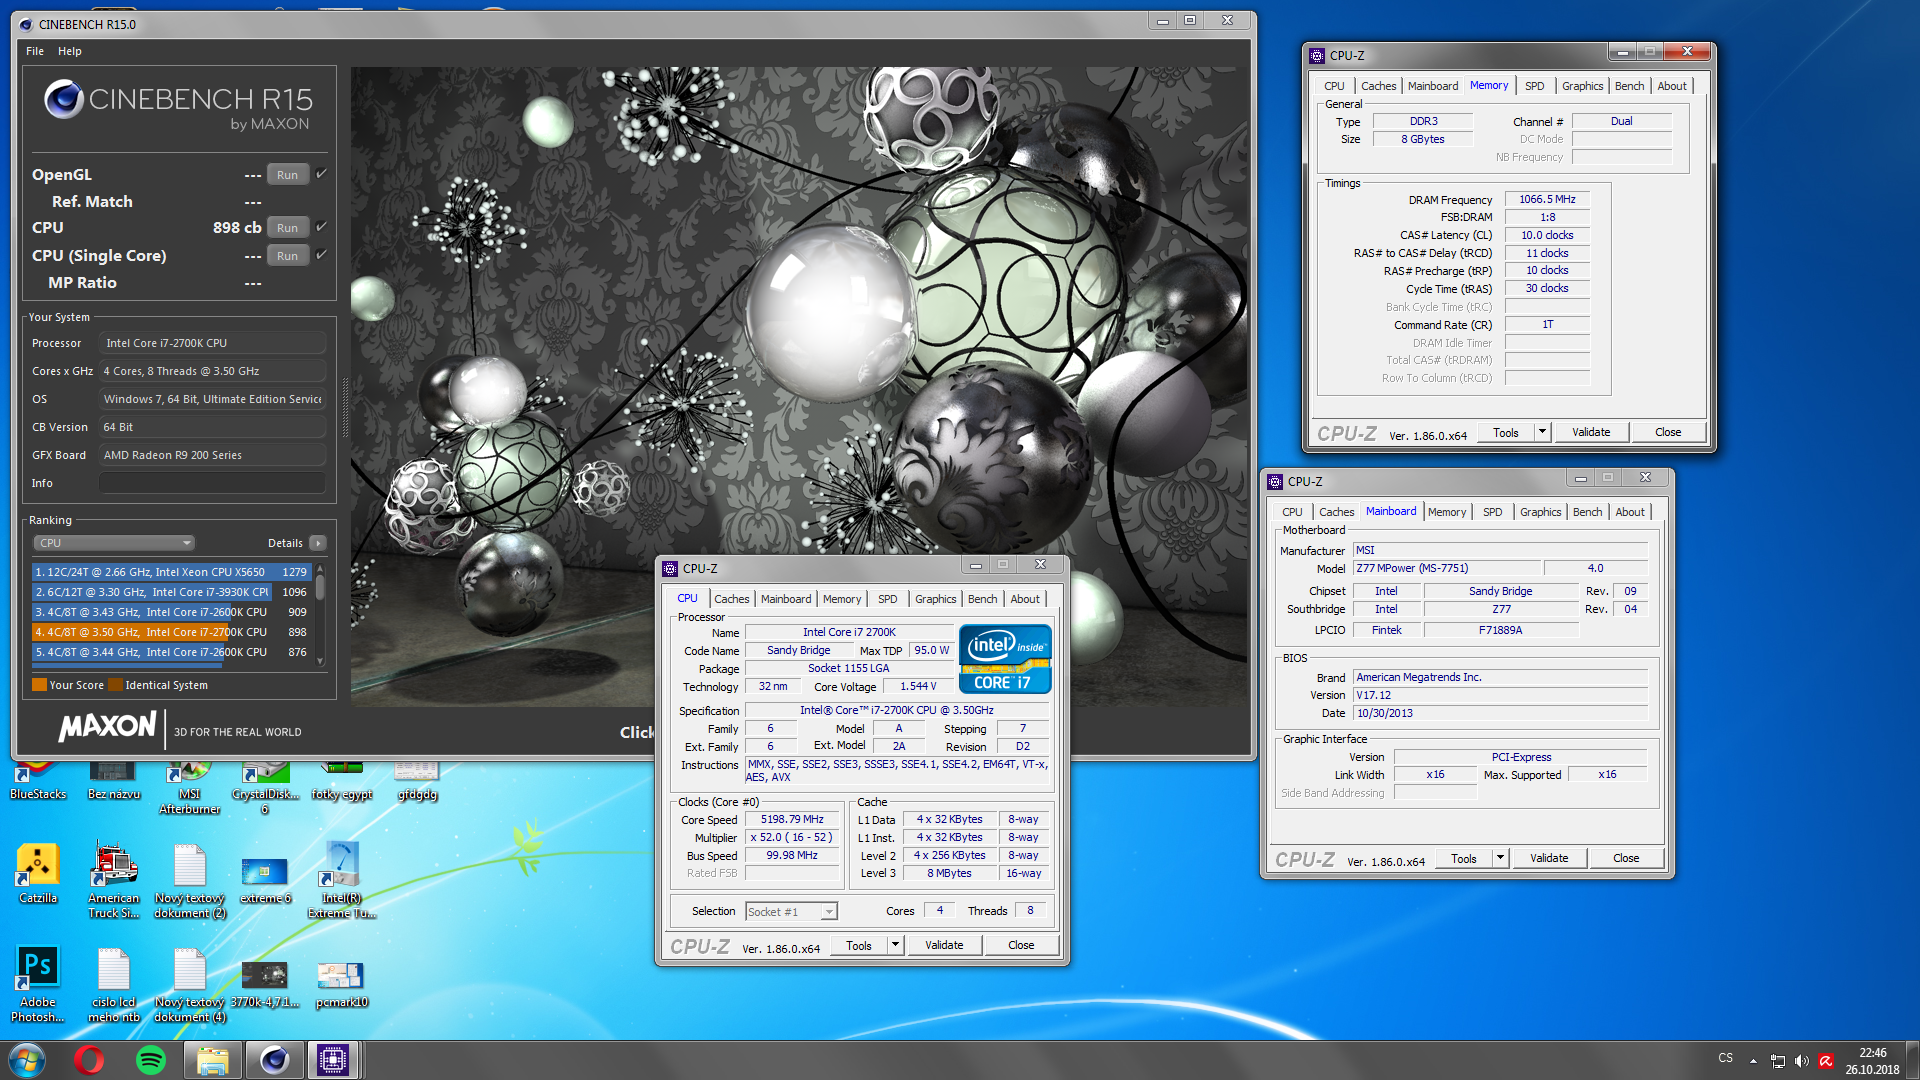Select ranking row Core i7-3930K

click(x=172, y=592)
